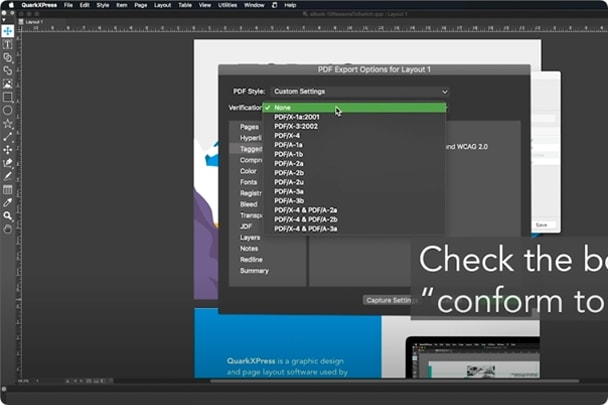Select the Bezier Pen tool
Screen dimensions: 608x405
(x=7, y=163)
